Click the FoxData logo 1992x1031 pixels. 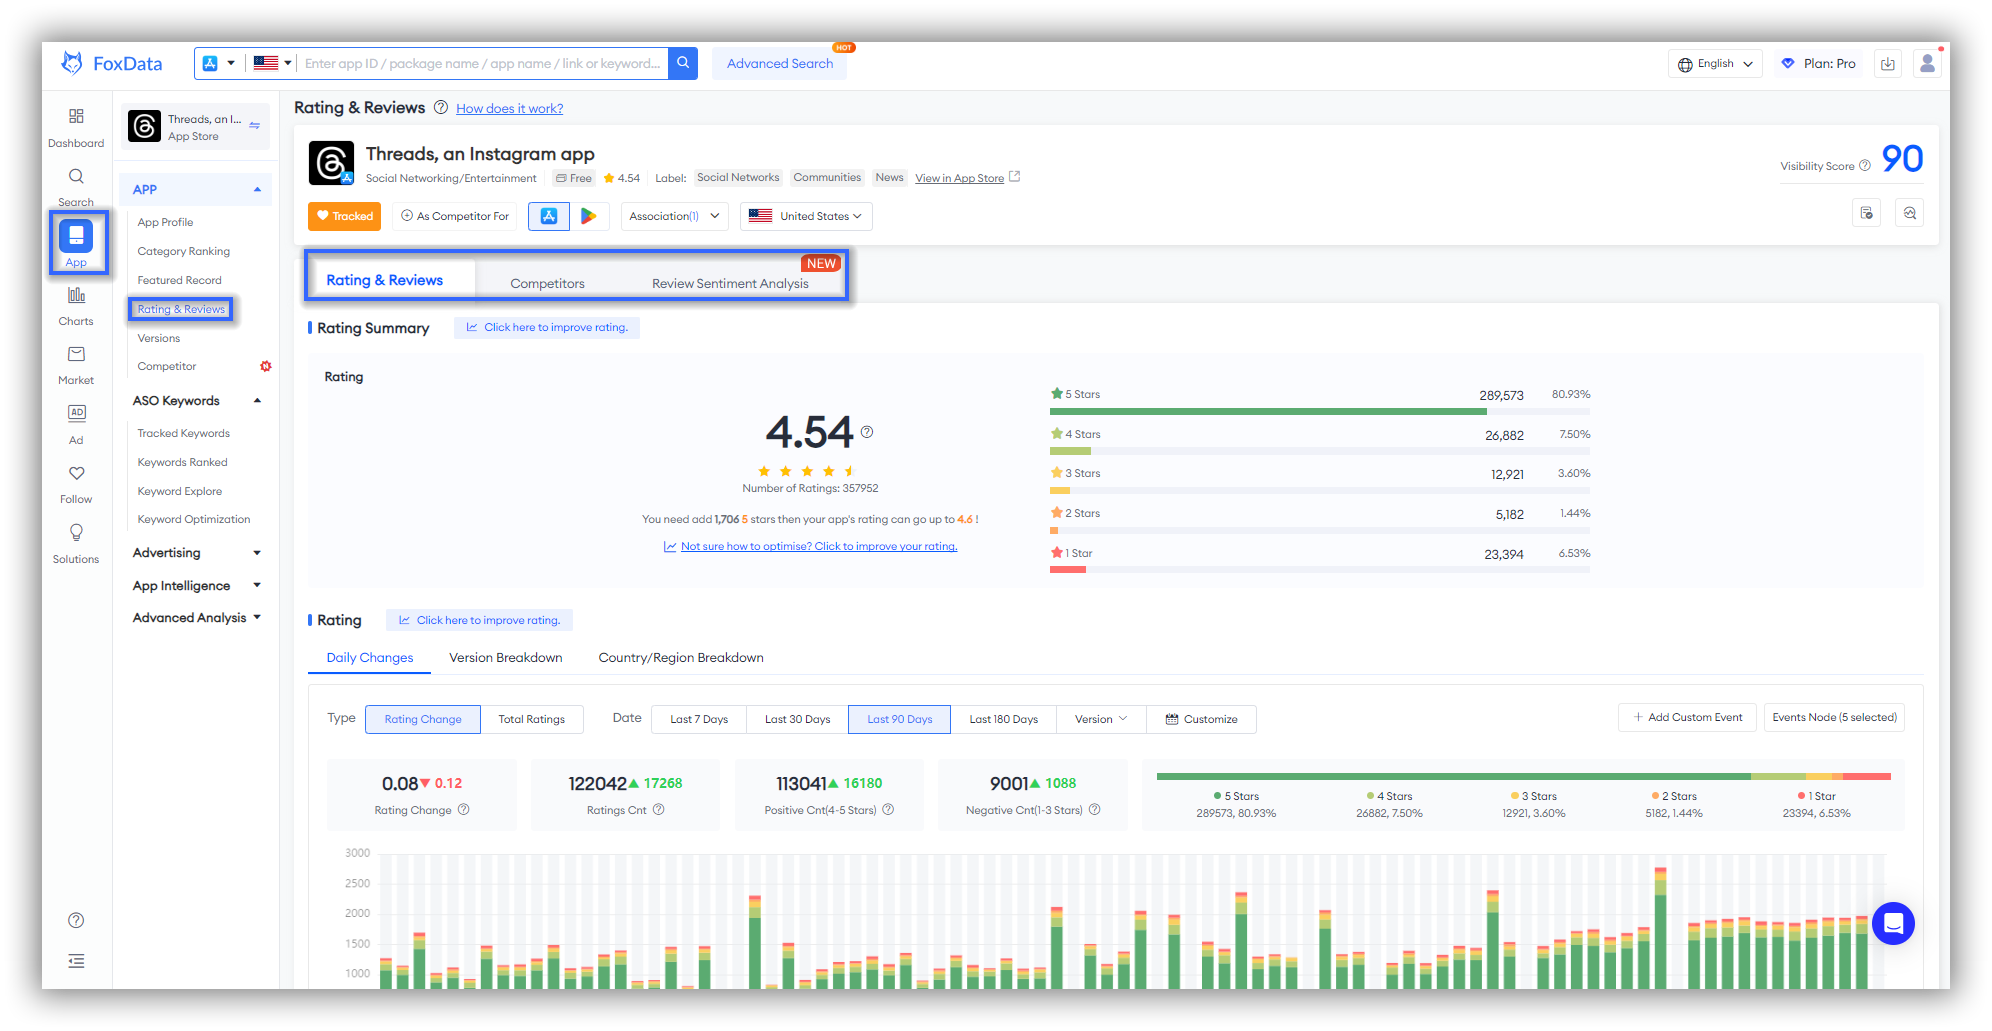point(111,63)
